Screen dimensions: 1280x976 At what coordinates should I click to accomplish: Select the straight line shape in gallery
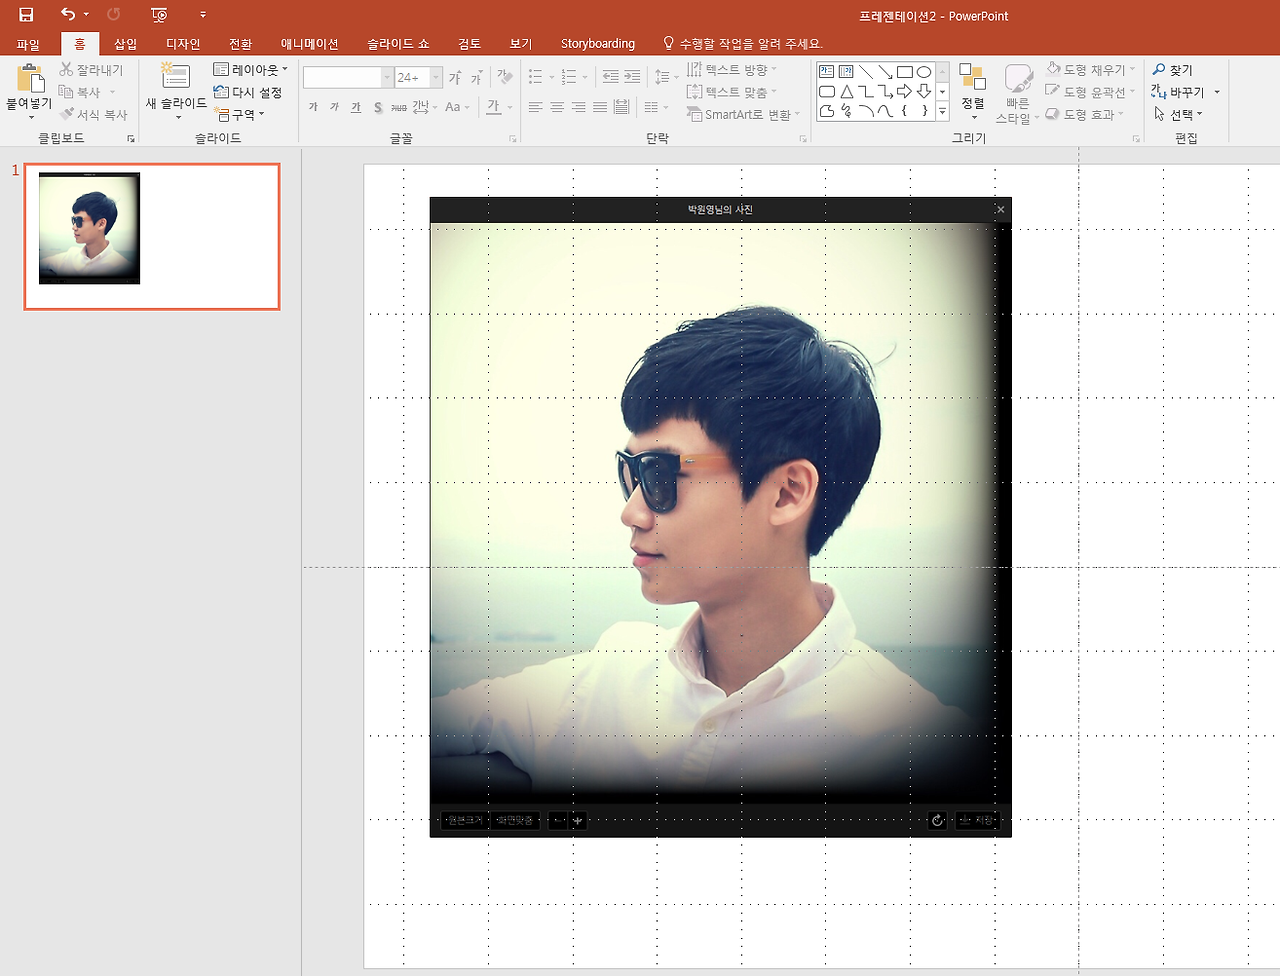pos(866,72)
